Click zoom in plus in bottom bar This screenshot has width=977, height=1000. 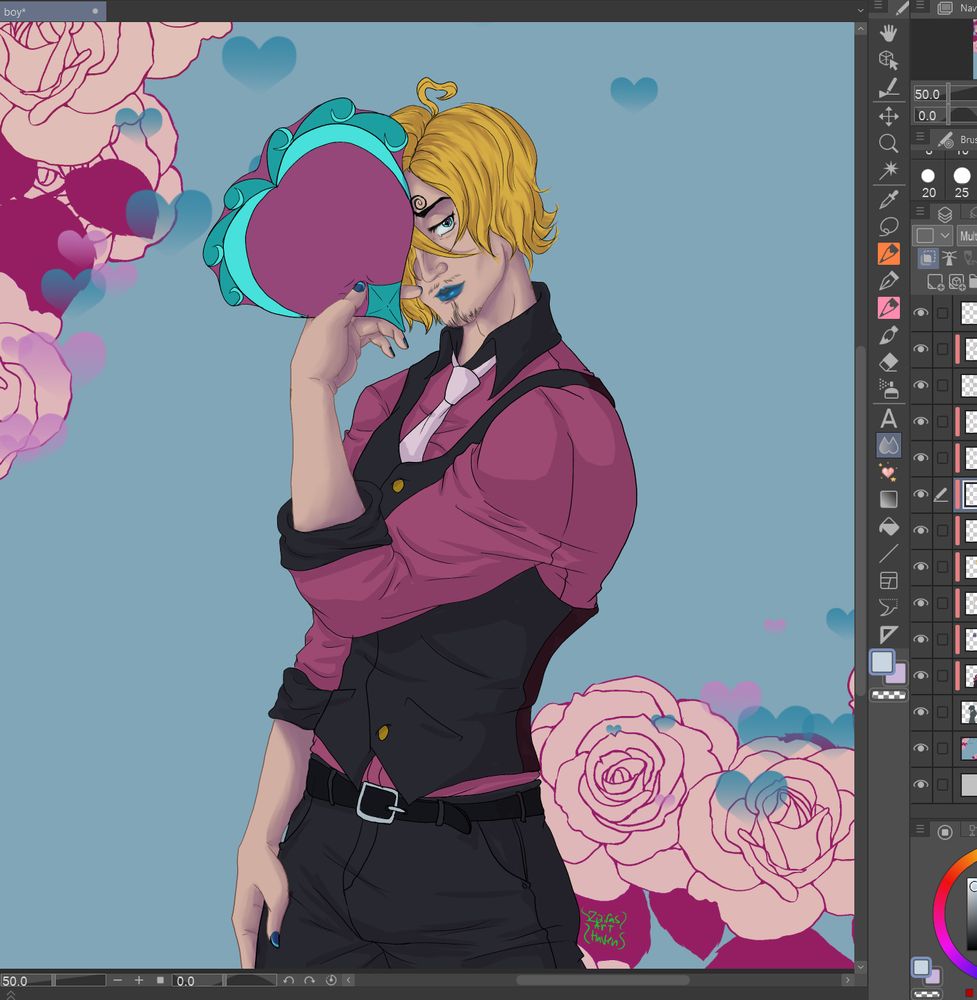click(138, 980)
